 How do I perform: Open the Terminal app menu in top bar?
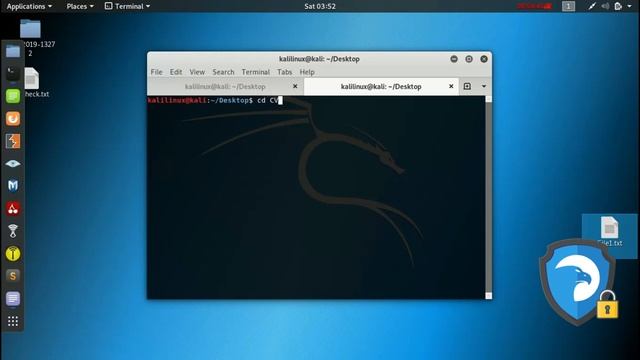[127, 6]
